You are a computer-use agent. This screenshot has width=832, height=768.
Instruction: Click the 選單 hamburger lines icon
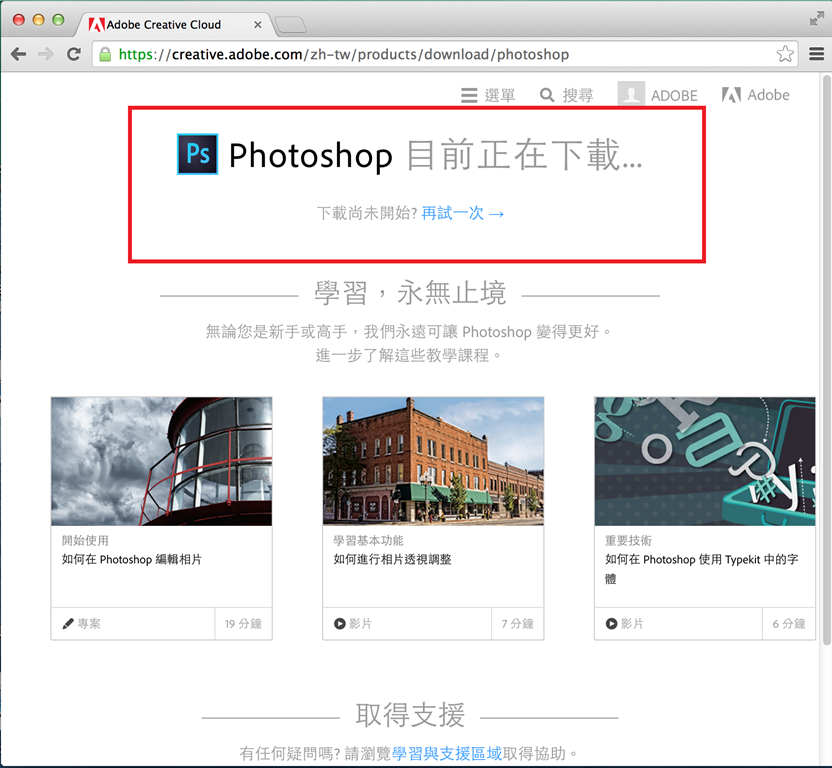point(469,96)
